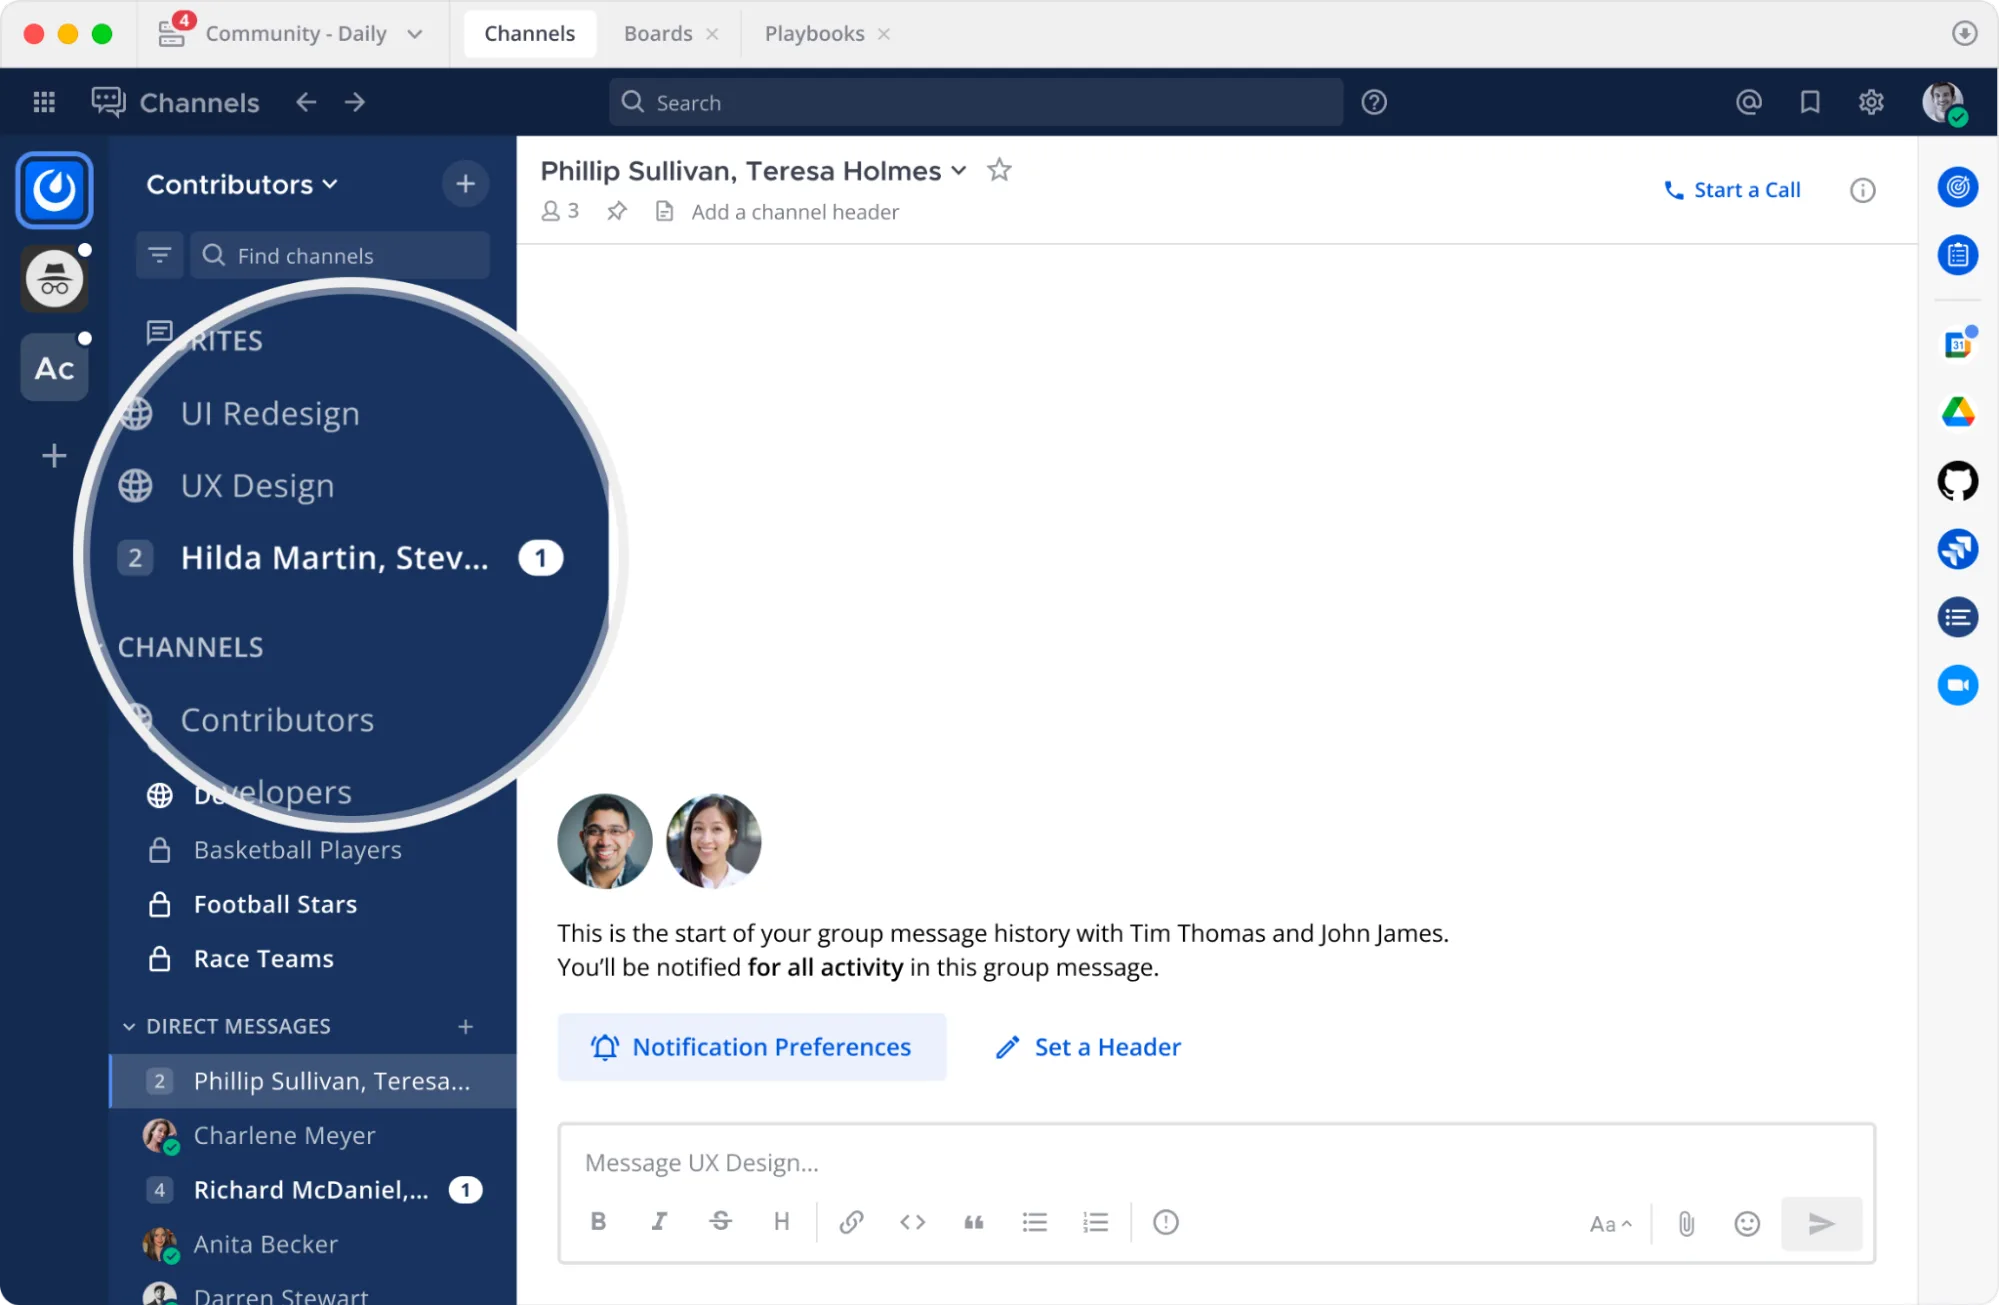Toggle heading formatting
The width and height of the screenshot is (1999, 1306).
781,1221
